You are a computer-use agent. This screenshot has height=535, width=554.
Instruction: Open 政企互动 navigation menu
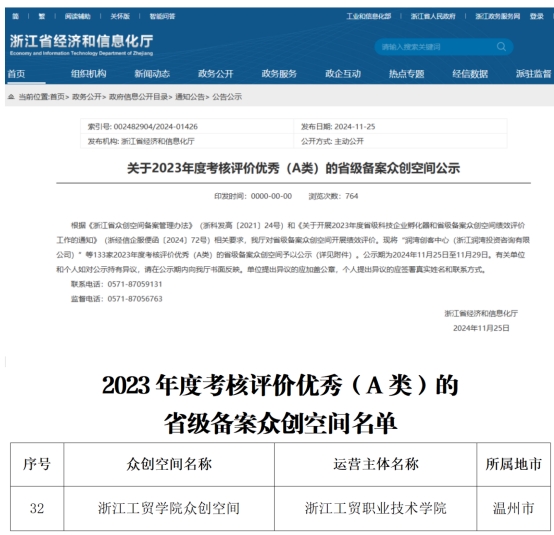343,74
